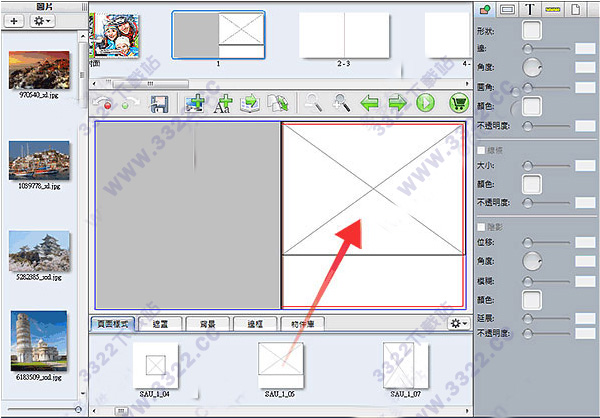600x418 pixels.
Task: Open the shapes properties tab icon
Action: click(x=485, y=9)
